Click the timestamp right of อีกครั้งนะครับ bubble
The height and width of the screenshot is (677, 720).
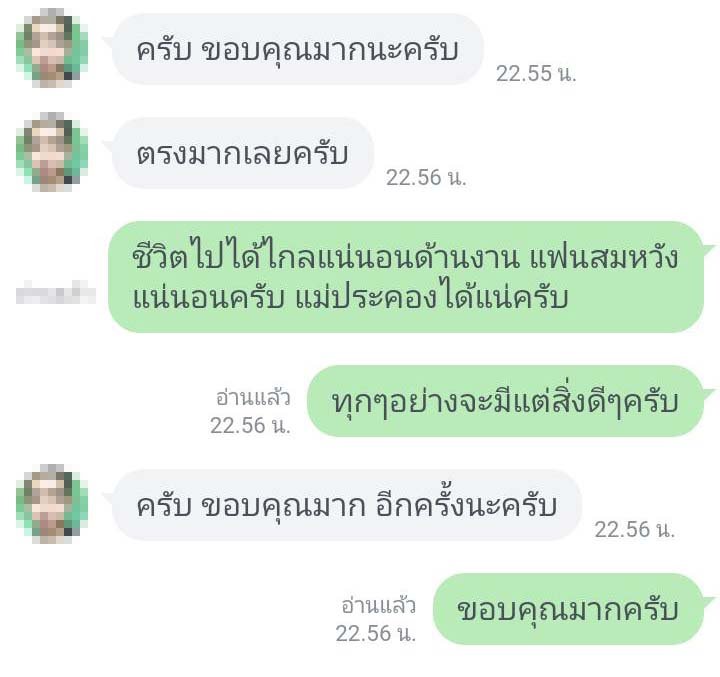(x=635, y=530)
